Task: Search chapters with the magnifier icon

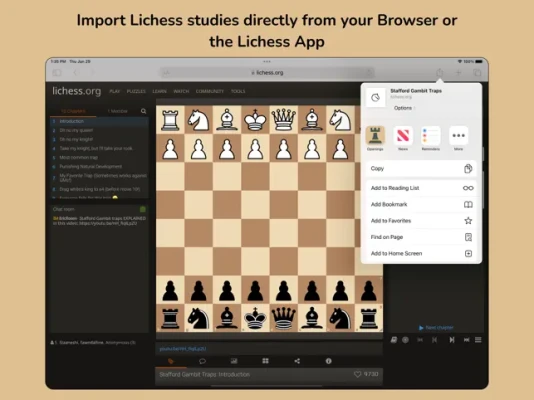Action: pos(143,111)
